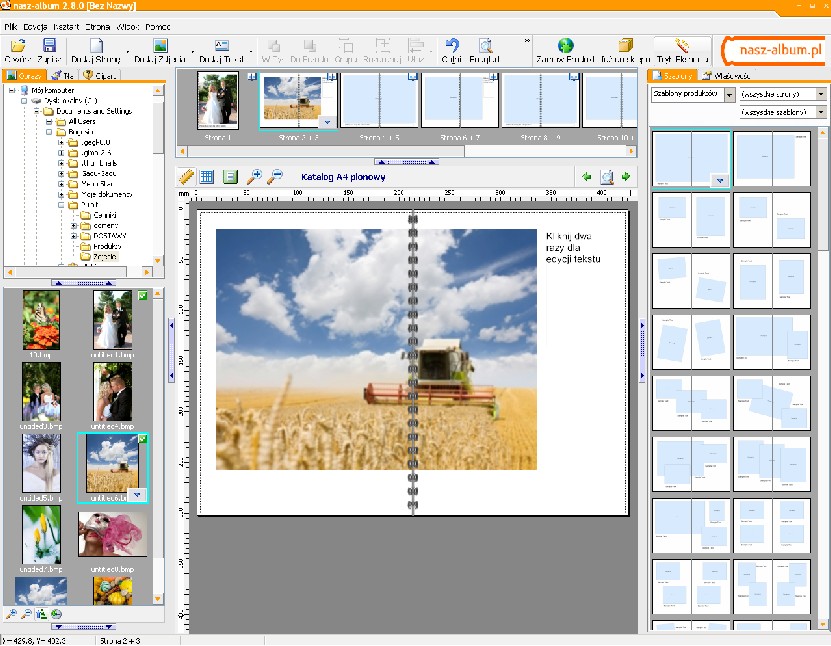Select the Strona 1 wedding page thumbnail
Screen dimensions: 831x646
pyautogui.click(x=218, y=101)
